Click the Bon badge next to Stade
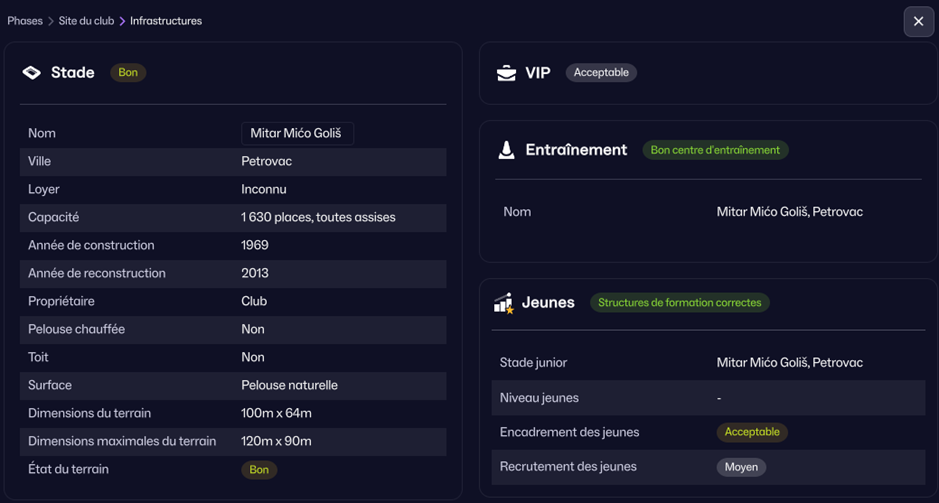This screenshot has width=939, height=503. point(128,73)
